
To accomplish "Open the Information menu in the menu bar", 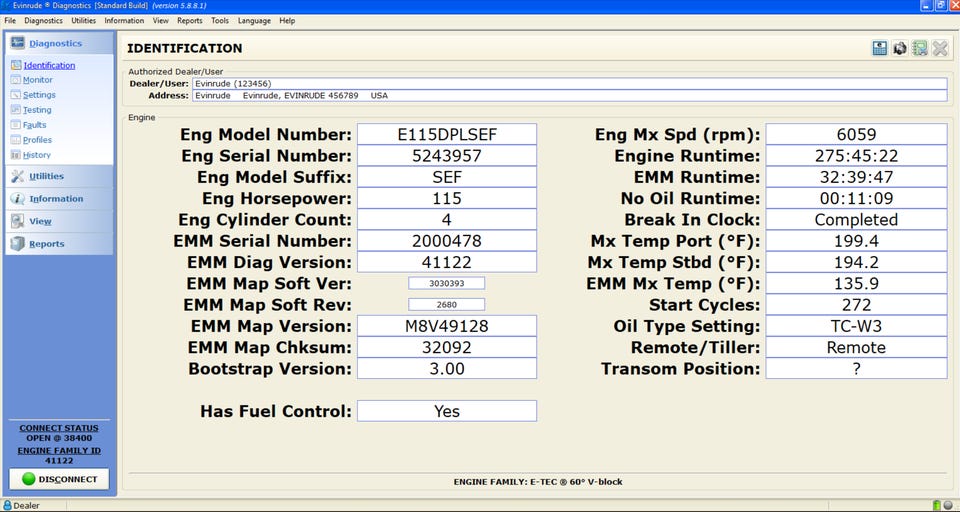I will (x=124, y=20).
